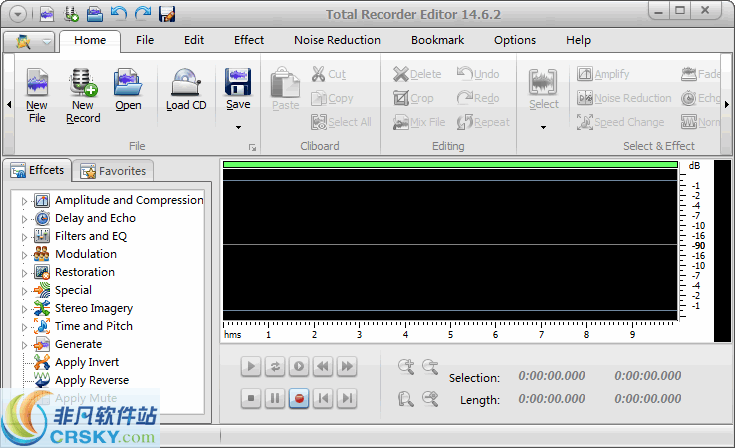This screenshot has width=735, height=448.
Task: Click the Paste clipboard icon
Action: 285,82
